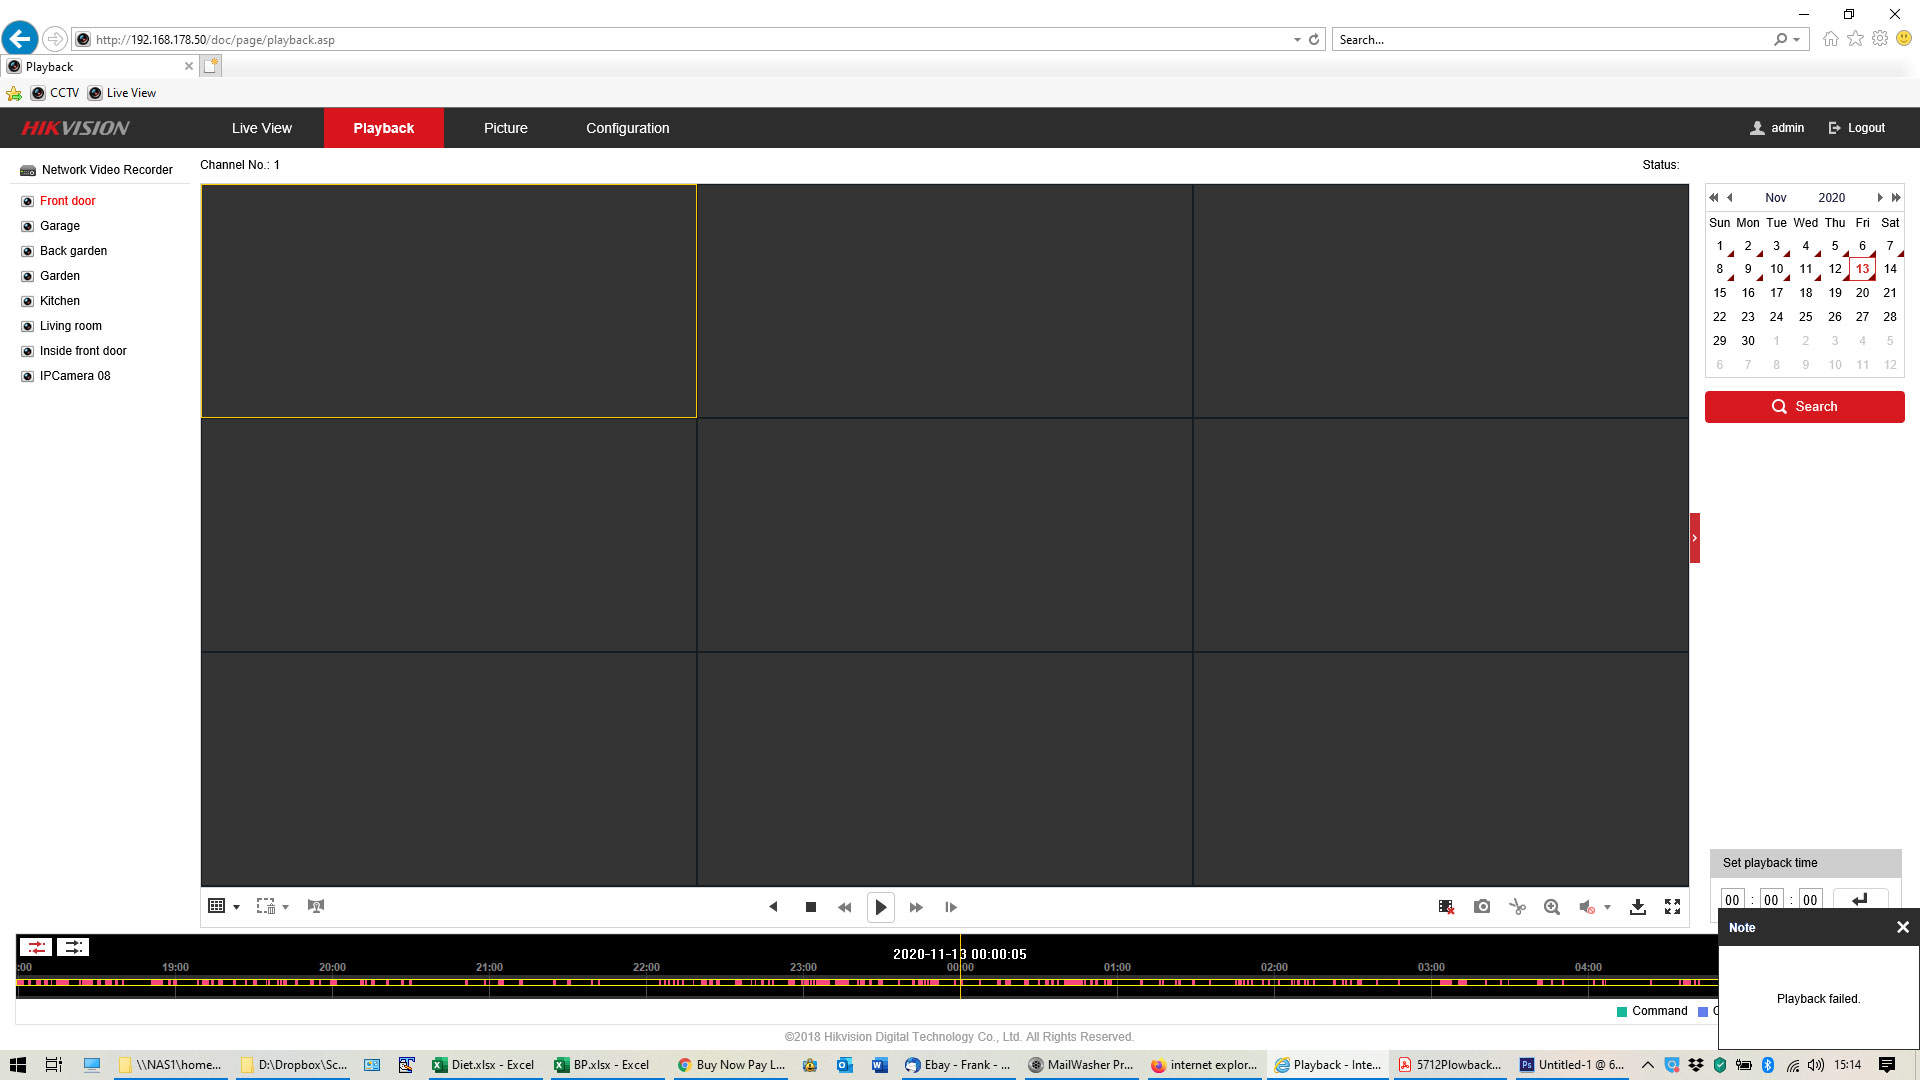This screenshot has height=1080, width=1920.
Task: Switch to the Configuration tab
Action: tap(627, 128)
